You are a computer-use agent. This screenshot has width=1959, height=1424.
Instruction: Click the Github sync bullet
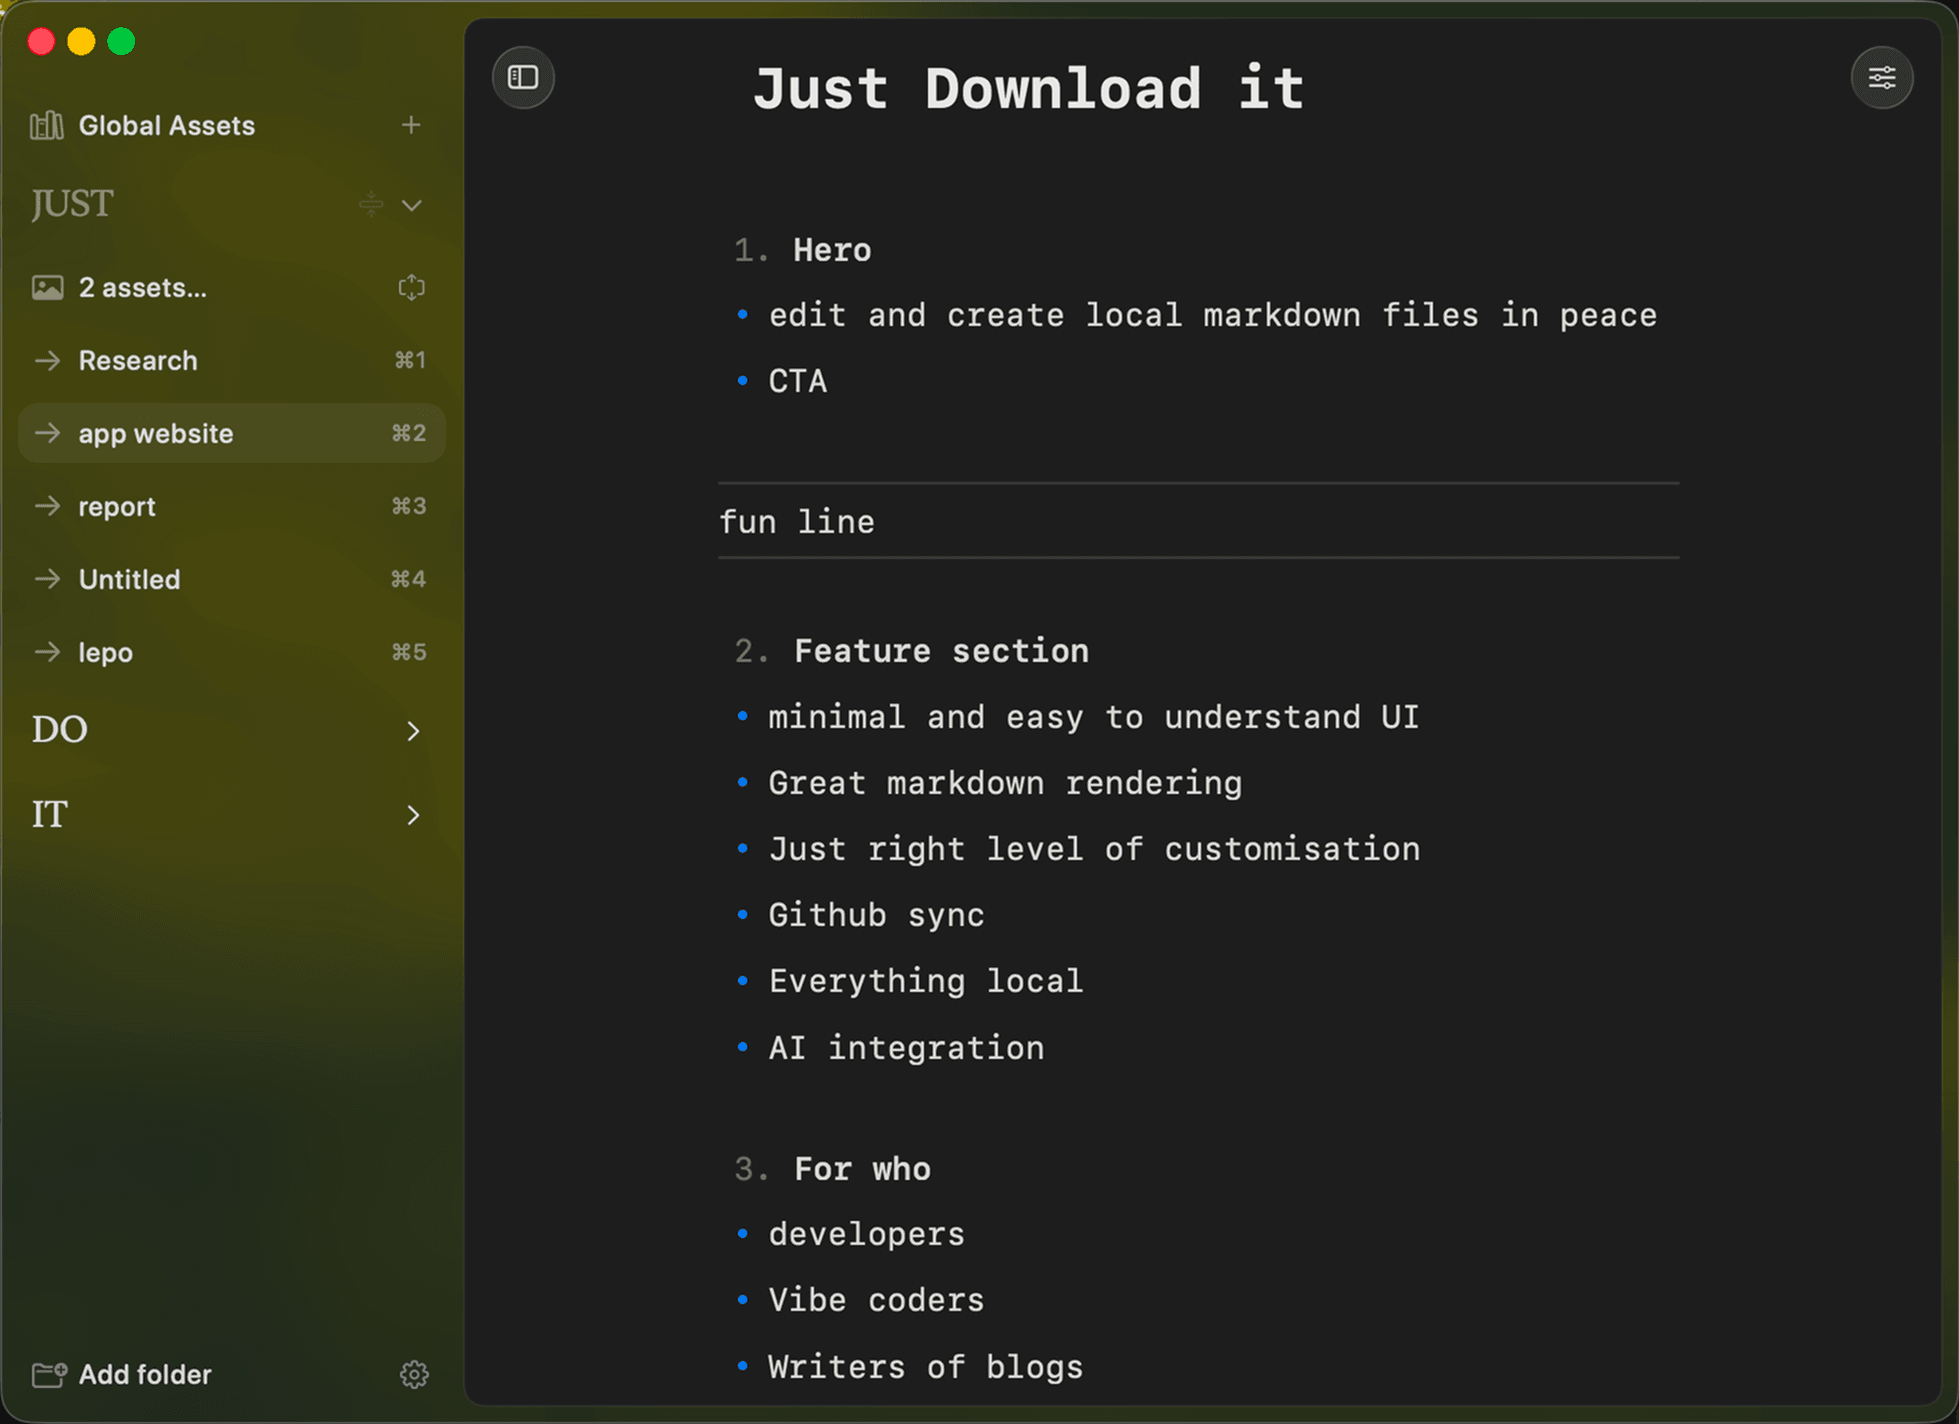click(x=876, y=915)
